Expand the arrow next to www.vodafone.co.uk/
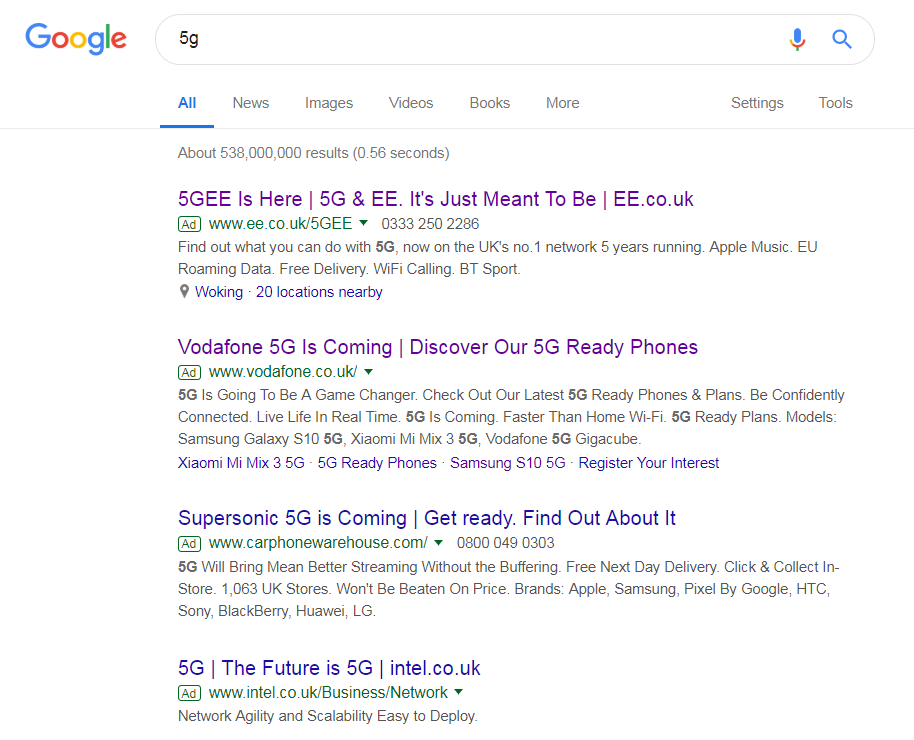Image resolution: width=914 pixels, height=740 pixels. [368, 371]
